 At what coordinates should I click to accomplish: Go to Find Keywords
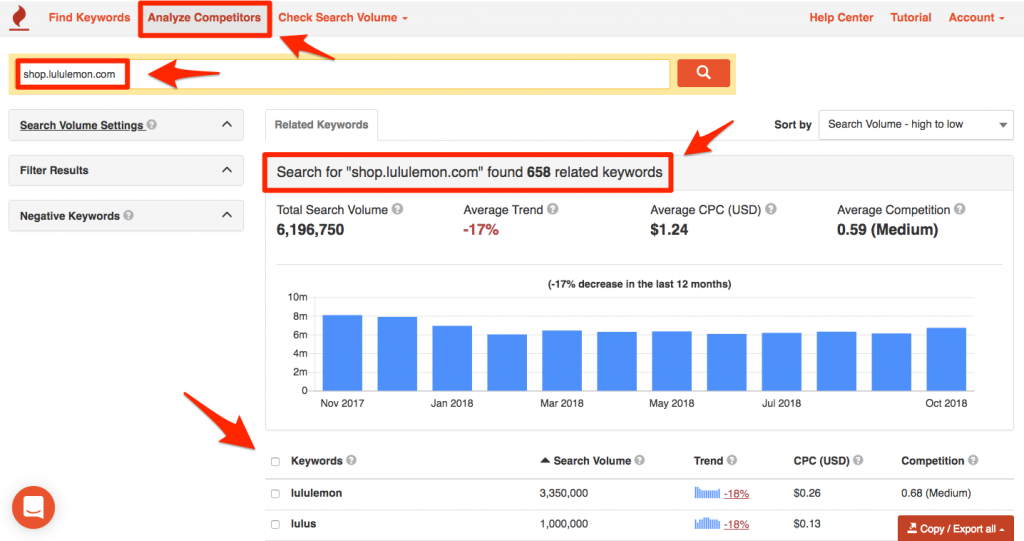tap(89, 18)
